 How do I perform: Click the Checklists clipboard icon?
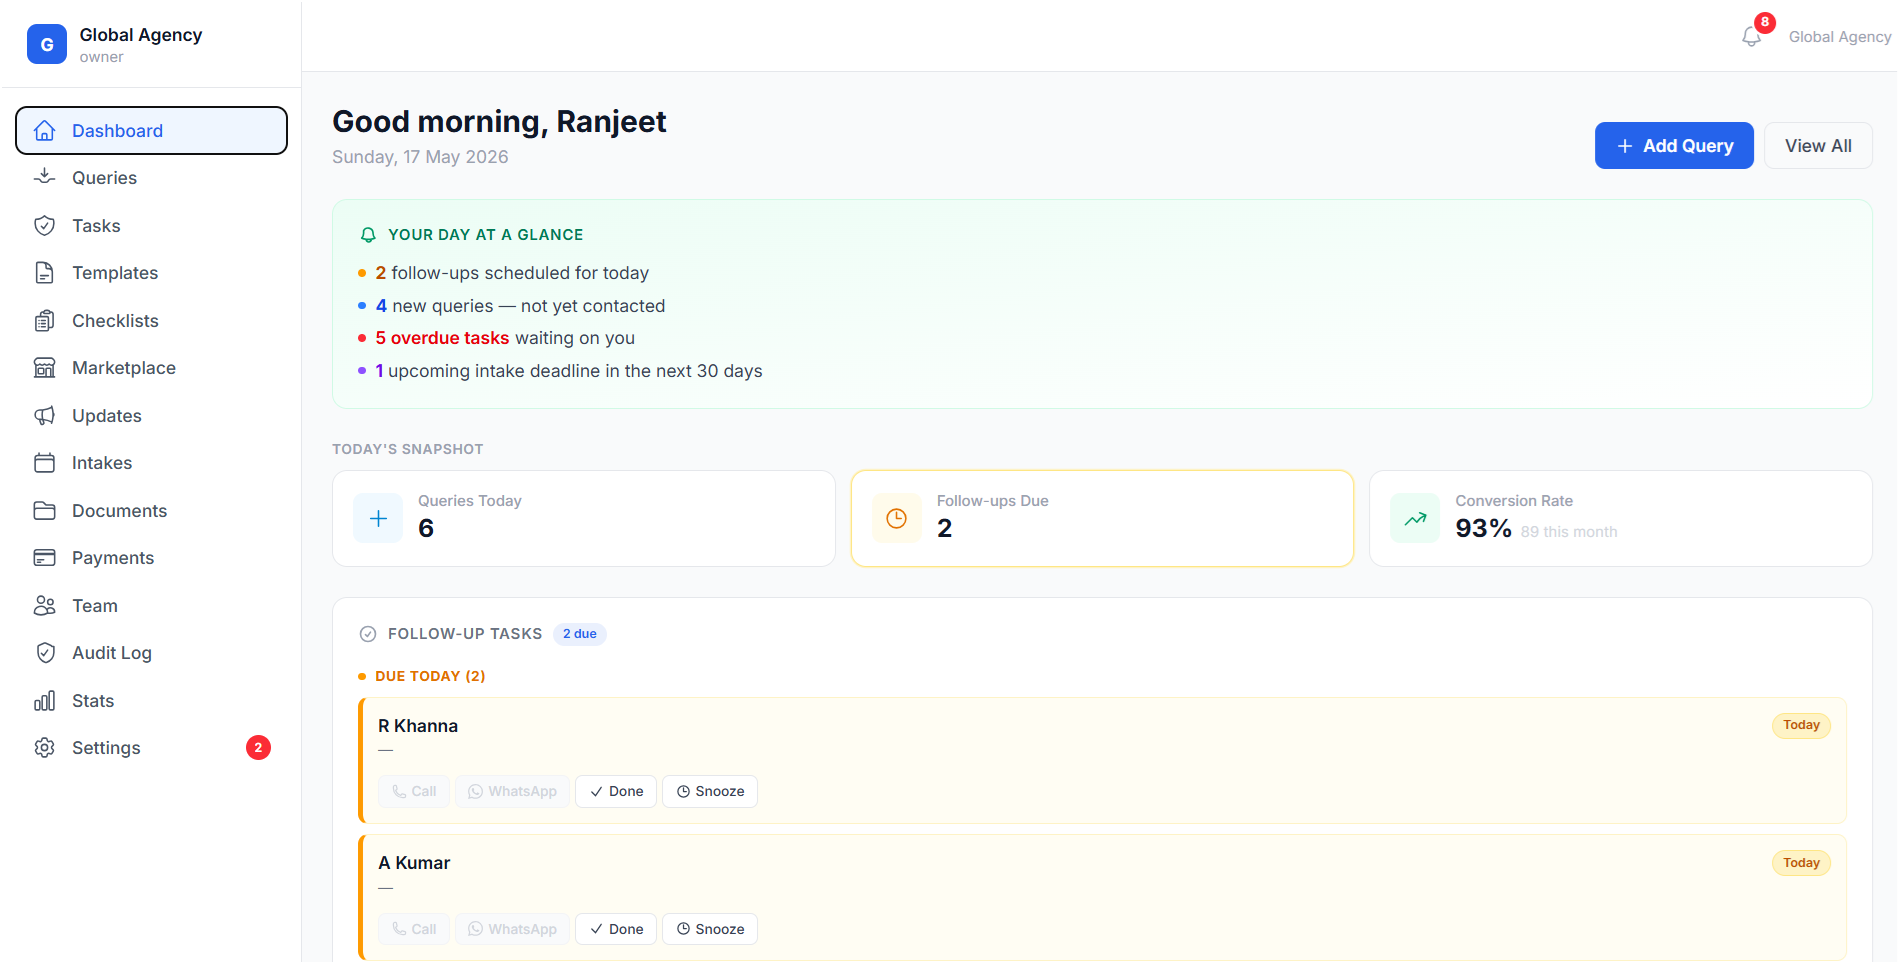(45, 321)
